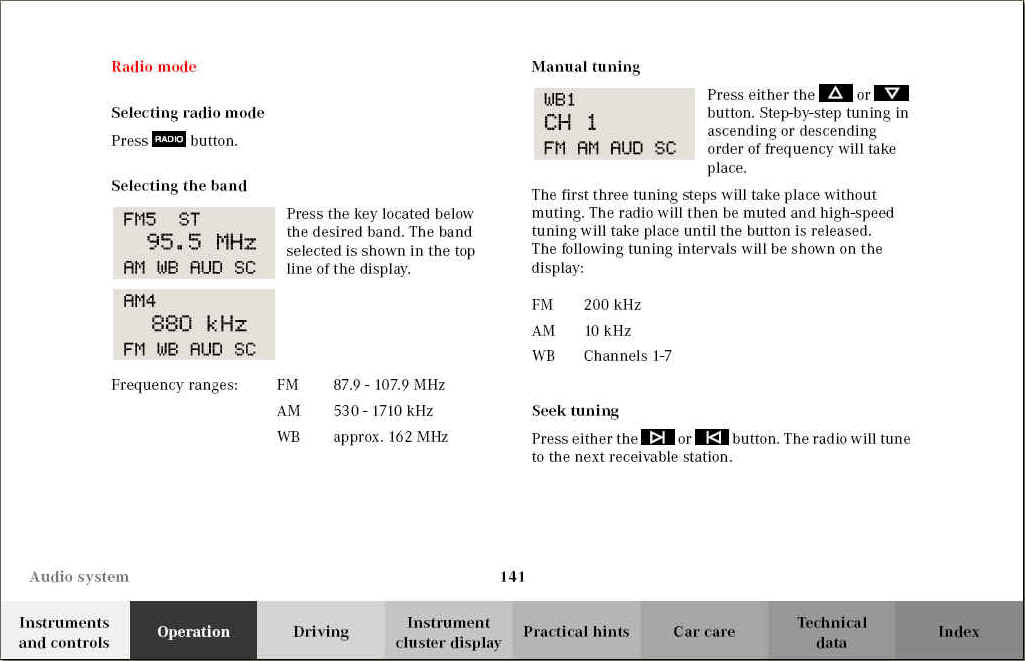Click the seek backward icon
This screenshot has width=1025, height=661.
pos(712,438)
